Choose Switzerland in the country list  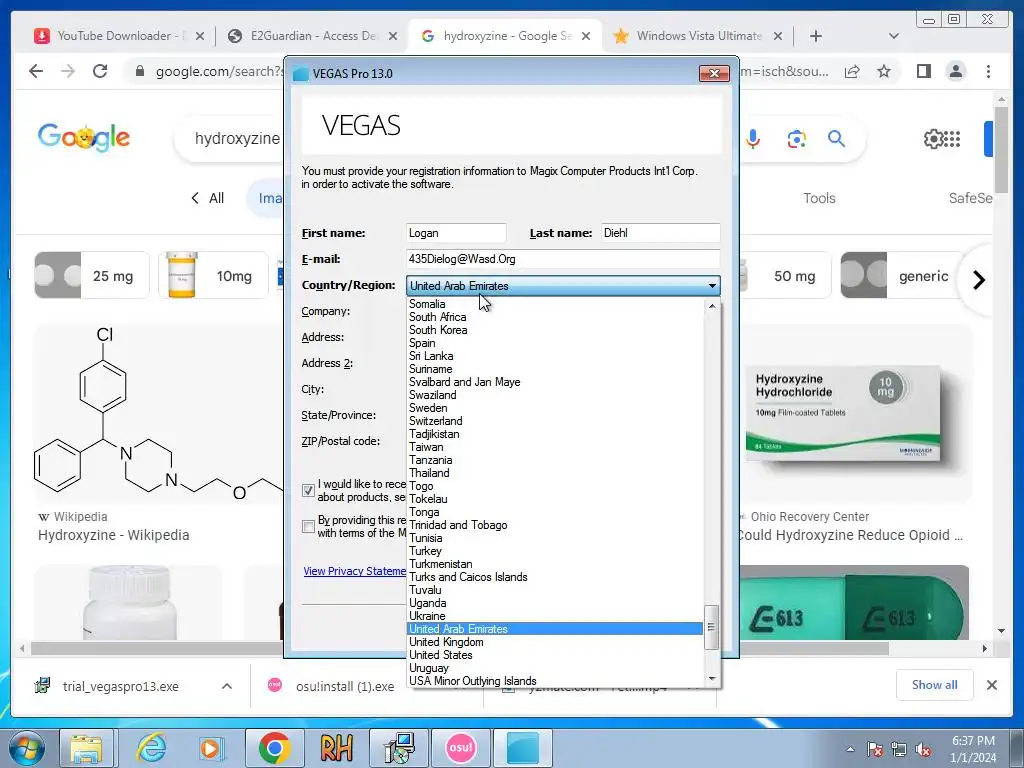[554, 421]
